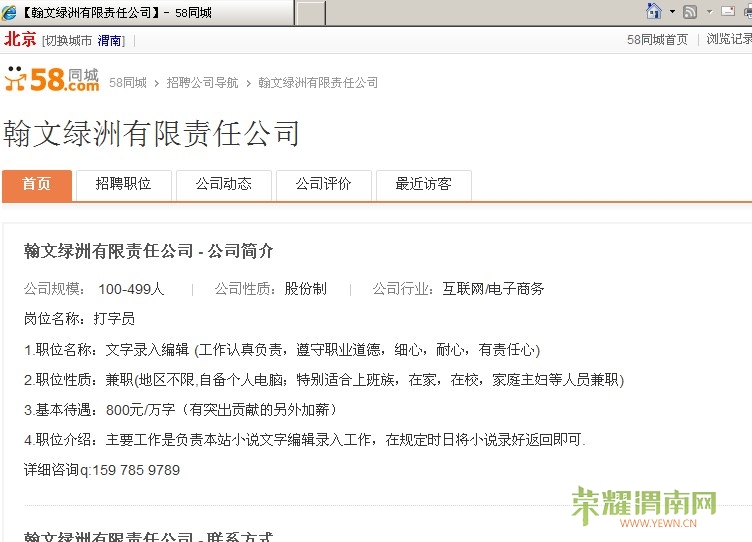Click the 3.基本待遇：800元/万字 line
Screen dimensions: 752x542
click(x=181, y=410)
